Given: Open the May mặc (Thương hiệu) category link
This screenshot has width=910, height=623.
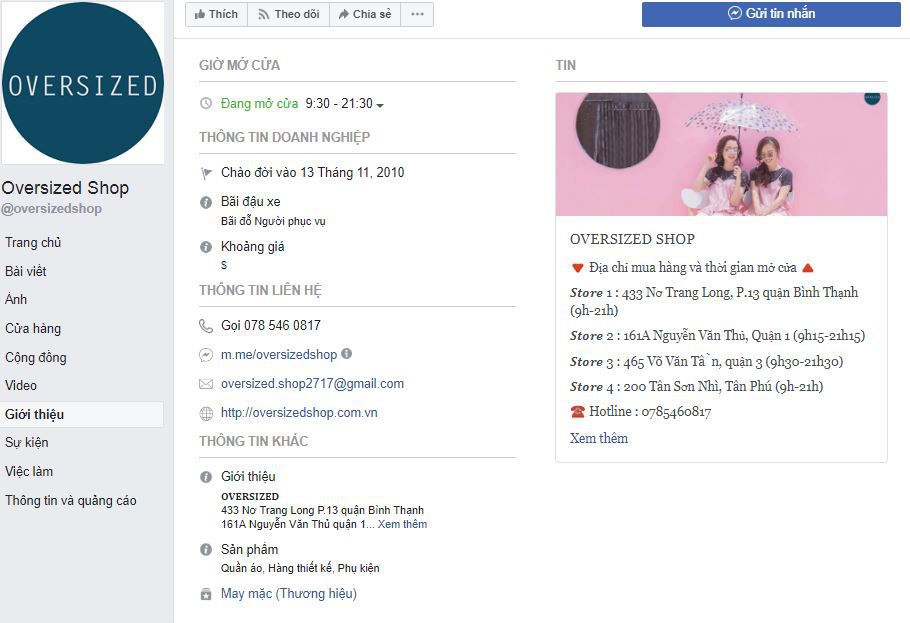Looking at the screenshot, I should 288,593.
